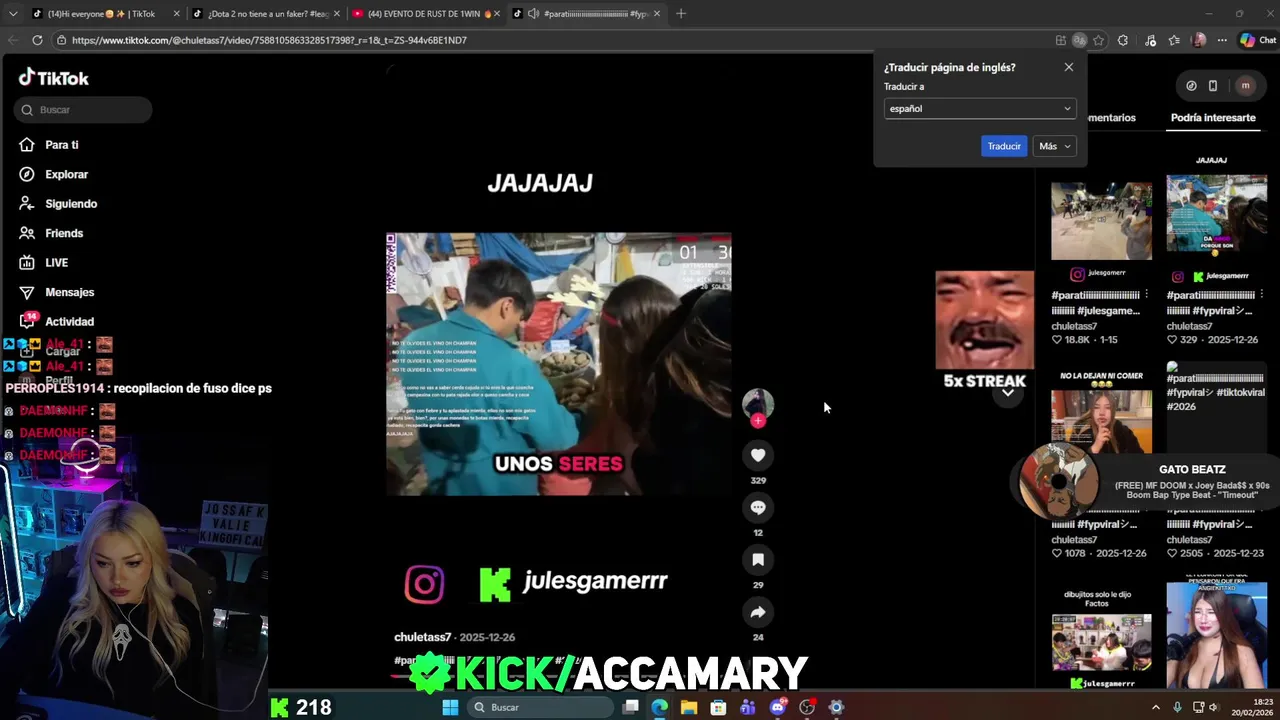
Task: Open dibujitos solo le dijo Factos video
Action: 1101,640
